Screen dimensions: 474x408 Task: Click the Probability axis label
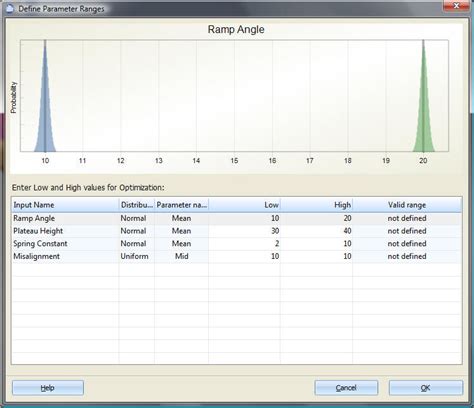[14, 97]
